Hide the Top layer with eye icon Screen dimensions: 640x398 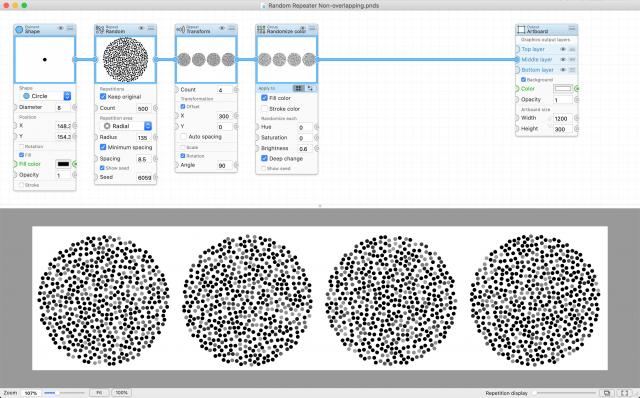[563, 49]
